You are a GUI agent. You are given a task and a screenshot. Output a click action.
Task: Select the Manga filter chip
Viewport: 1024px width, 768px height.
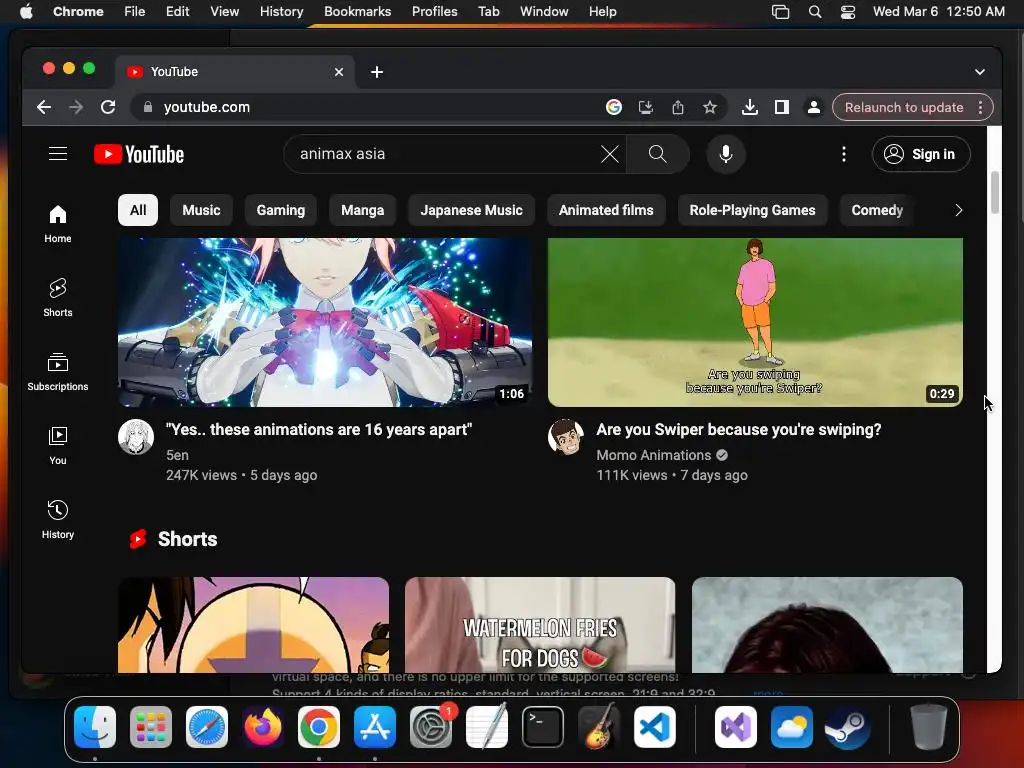pyautogui.click(x=362, y=210)
